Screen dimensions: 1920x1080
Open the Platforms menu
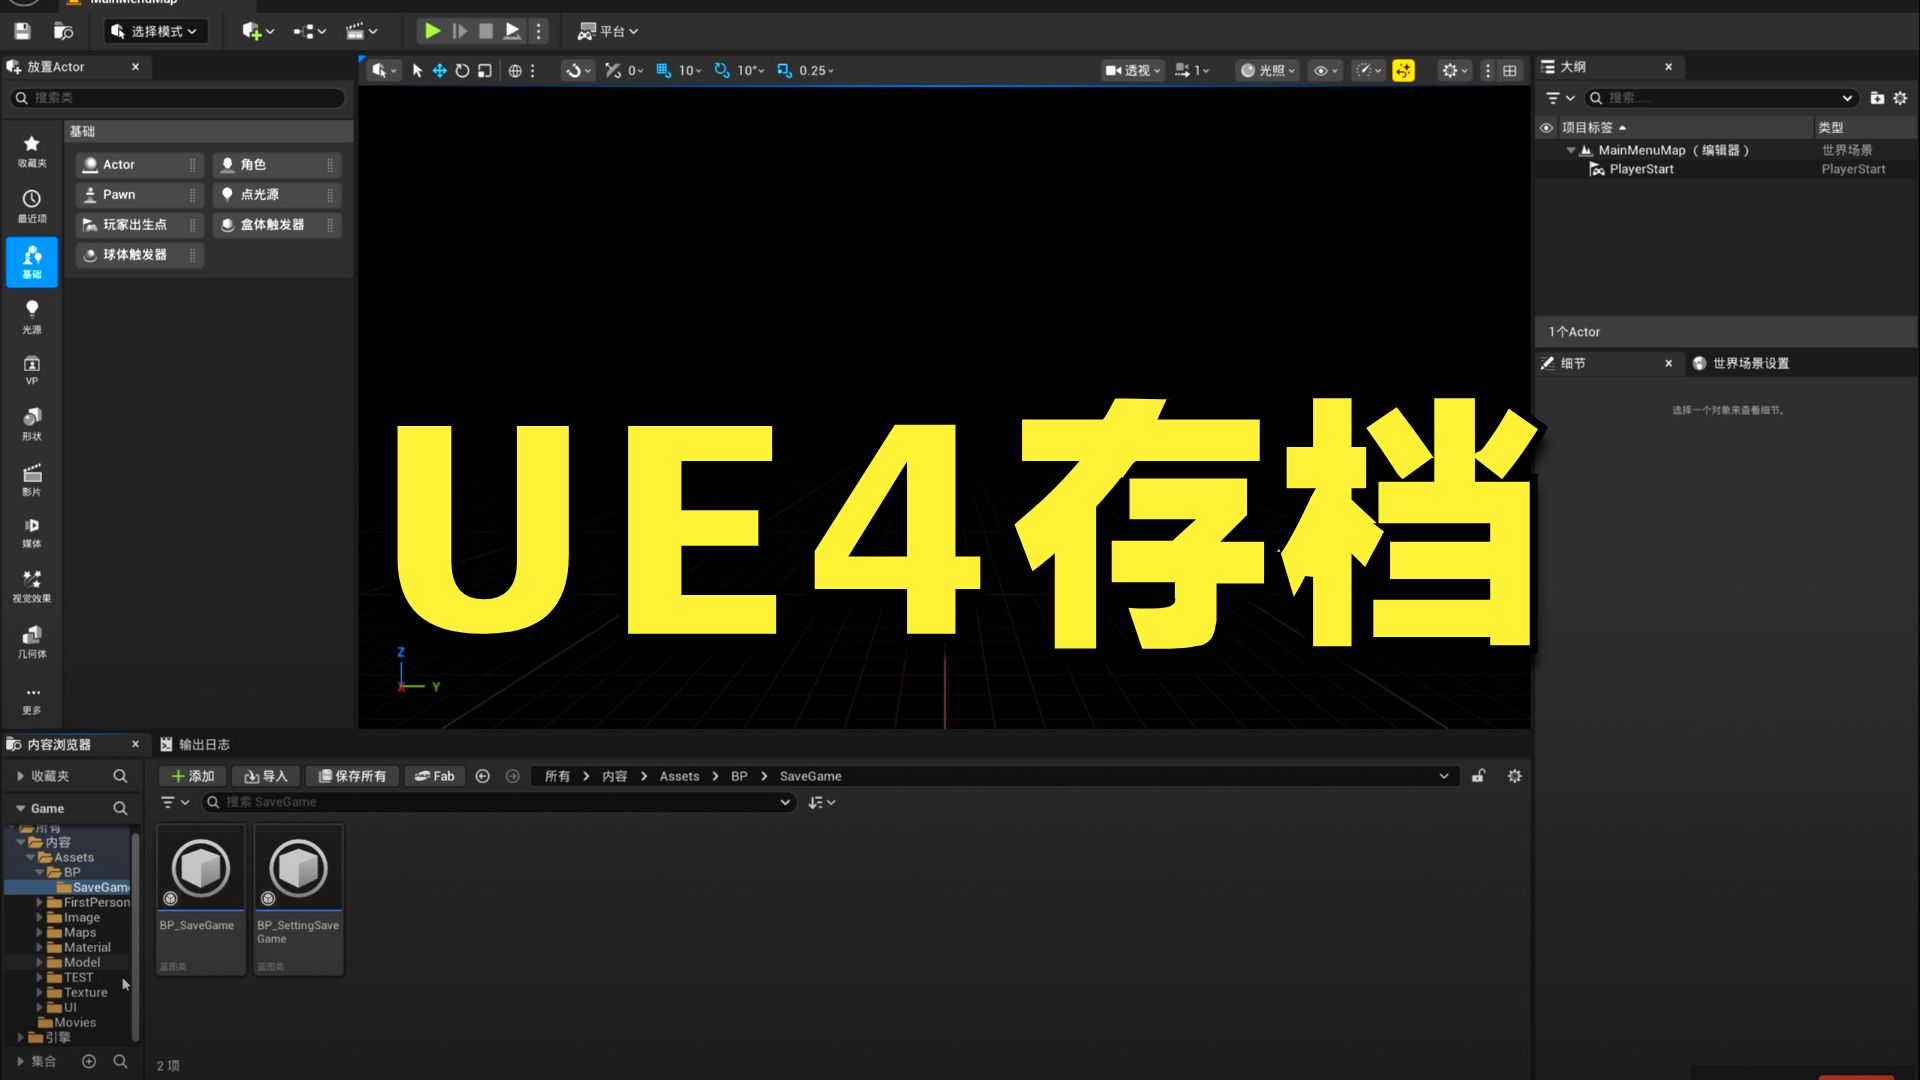pos(607,31)
